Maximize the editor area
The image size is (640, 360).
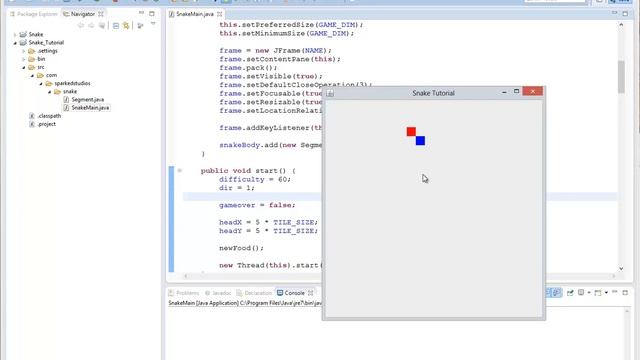tap(625, 13)
